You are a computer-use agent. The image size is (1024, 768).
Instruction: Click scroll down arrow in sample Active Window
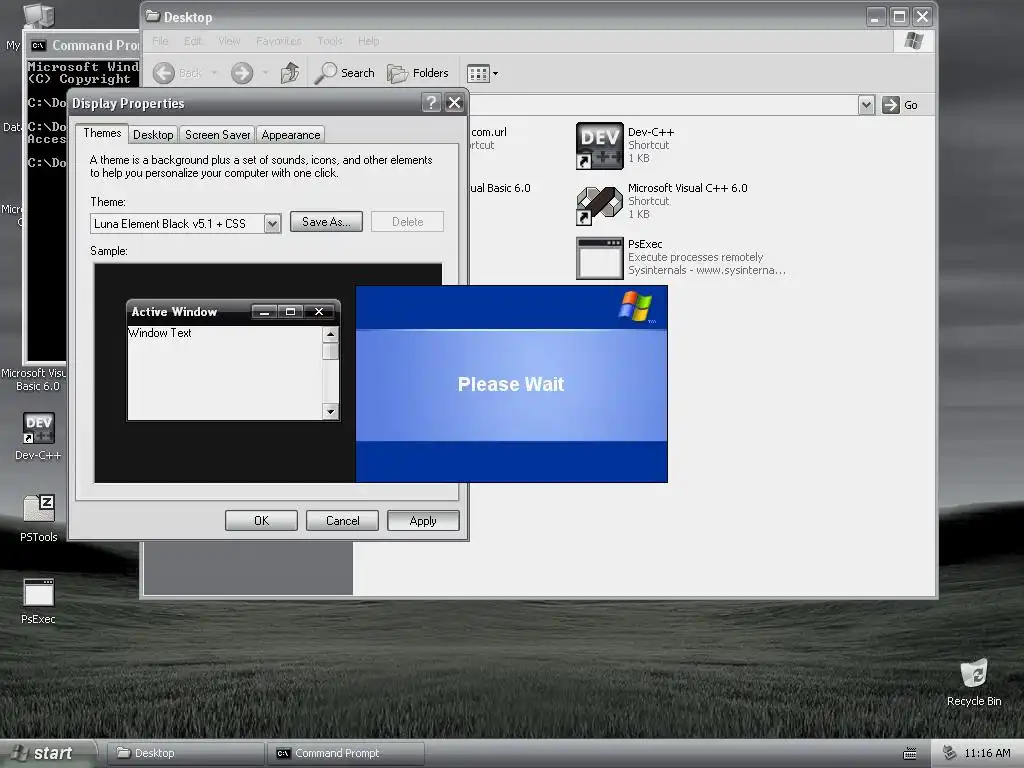click(330, 411)
